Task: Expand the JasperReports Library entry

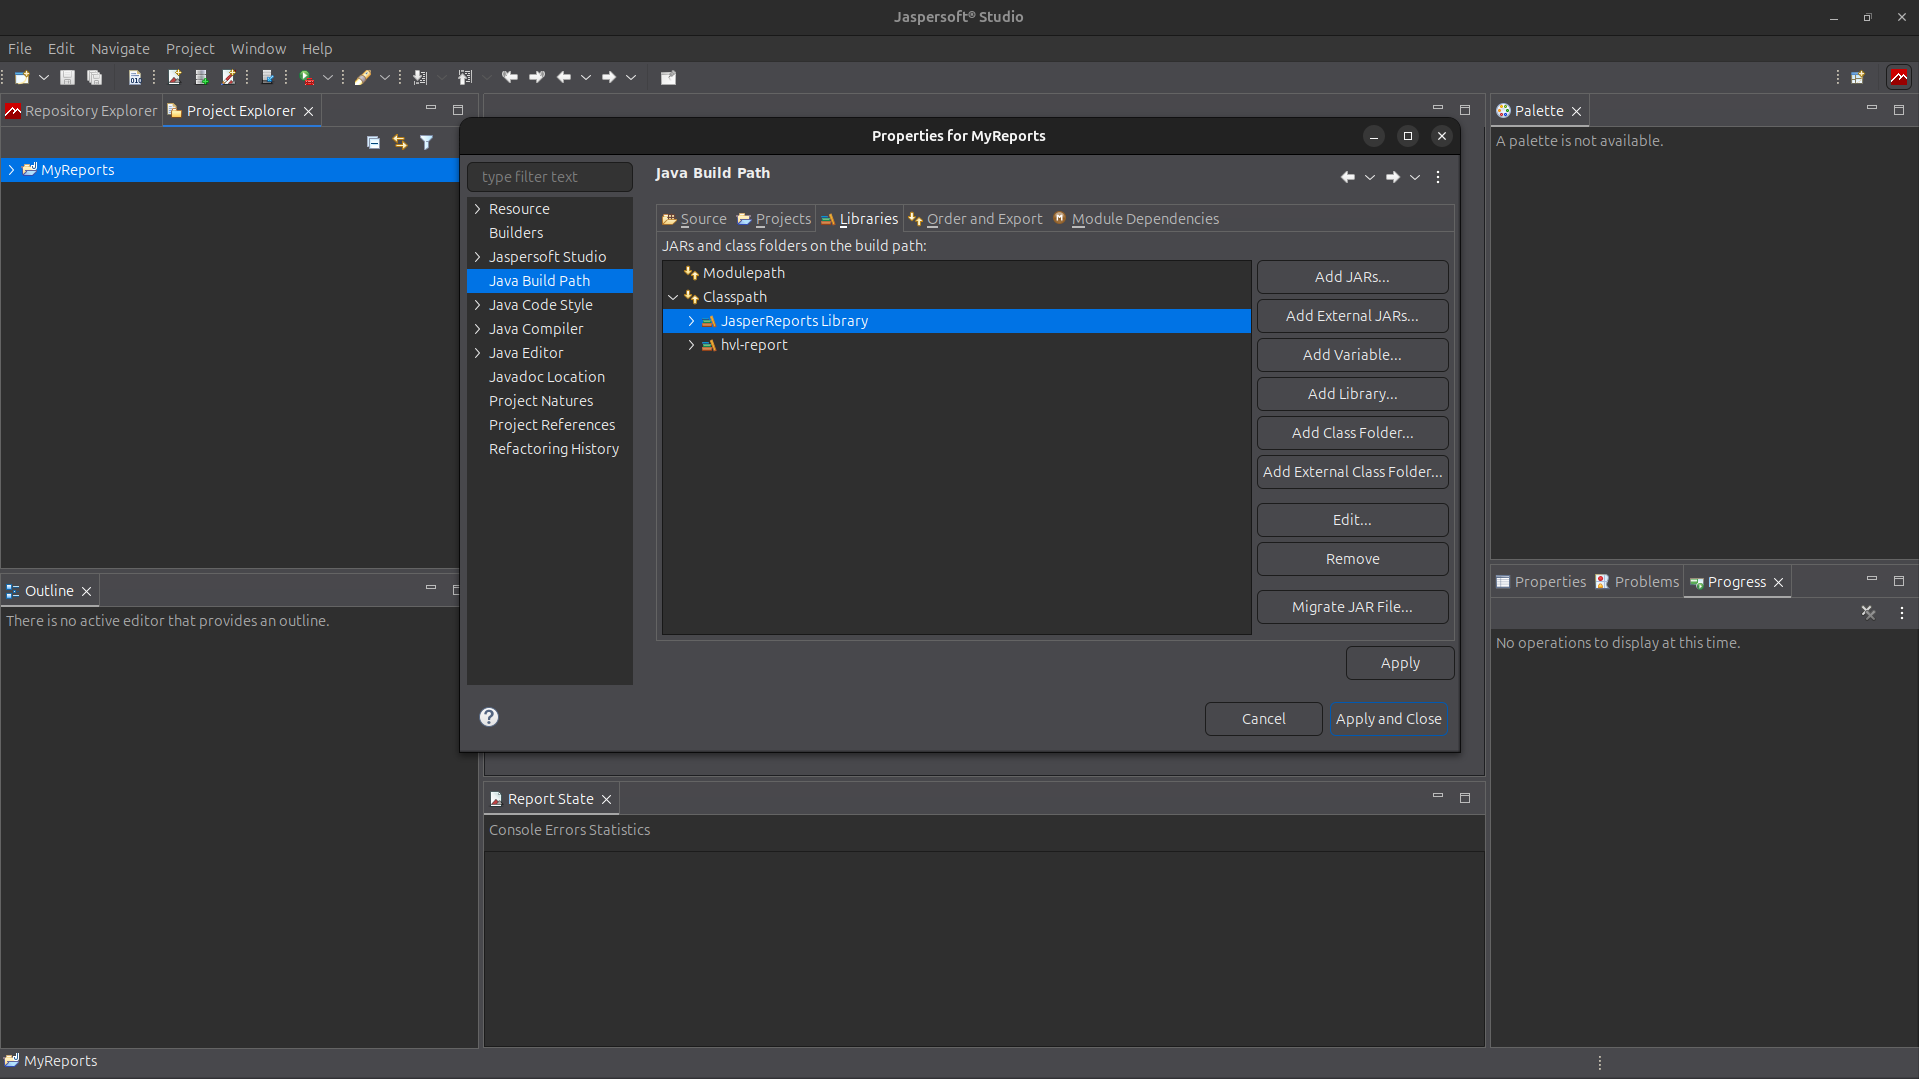Action: (691, 321)
